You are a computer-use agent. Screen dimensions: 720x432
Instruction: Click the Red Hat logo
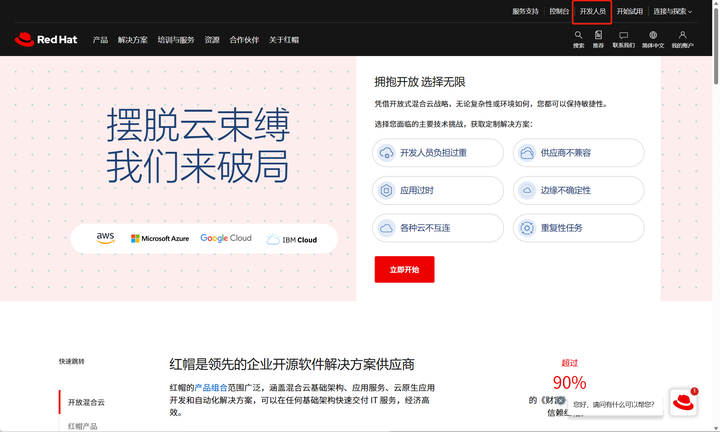tap(46, 39)
